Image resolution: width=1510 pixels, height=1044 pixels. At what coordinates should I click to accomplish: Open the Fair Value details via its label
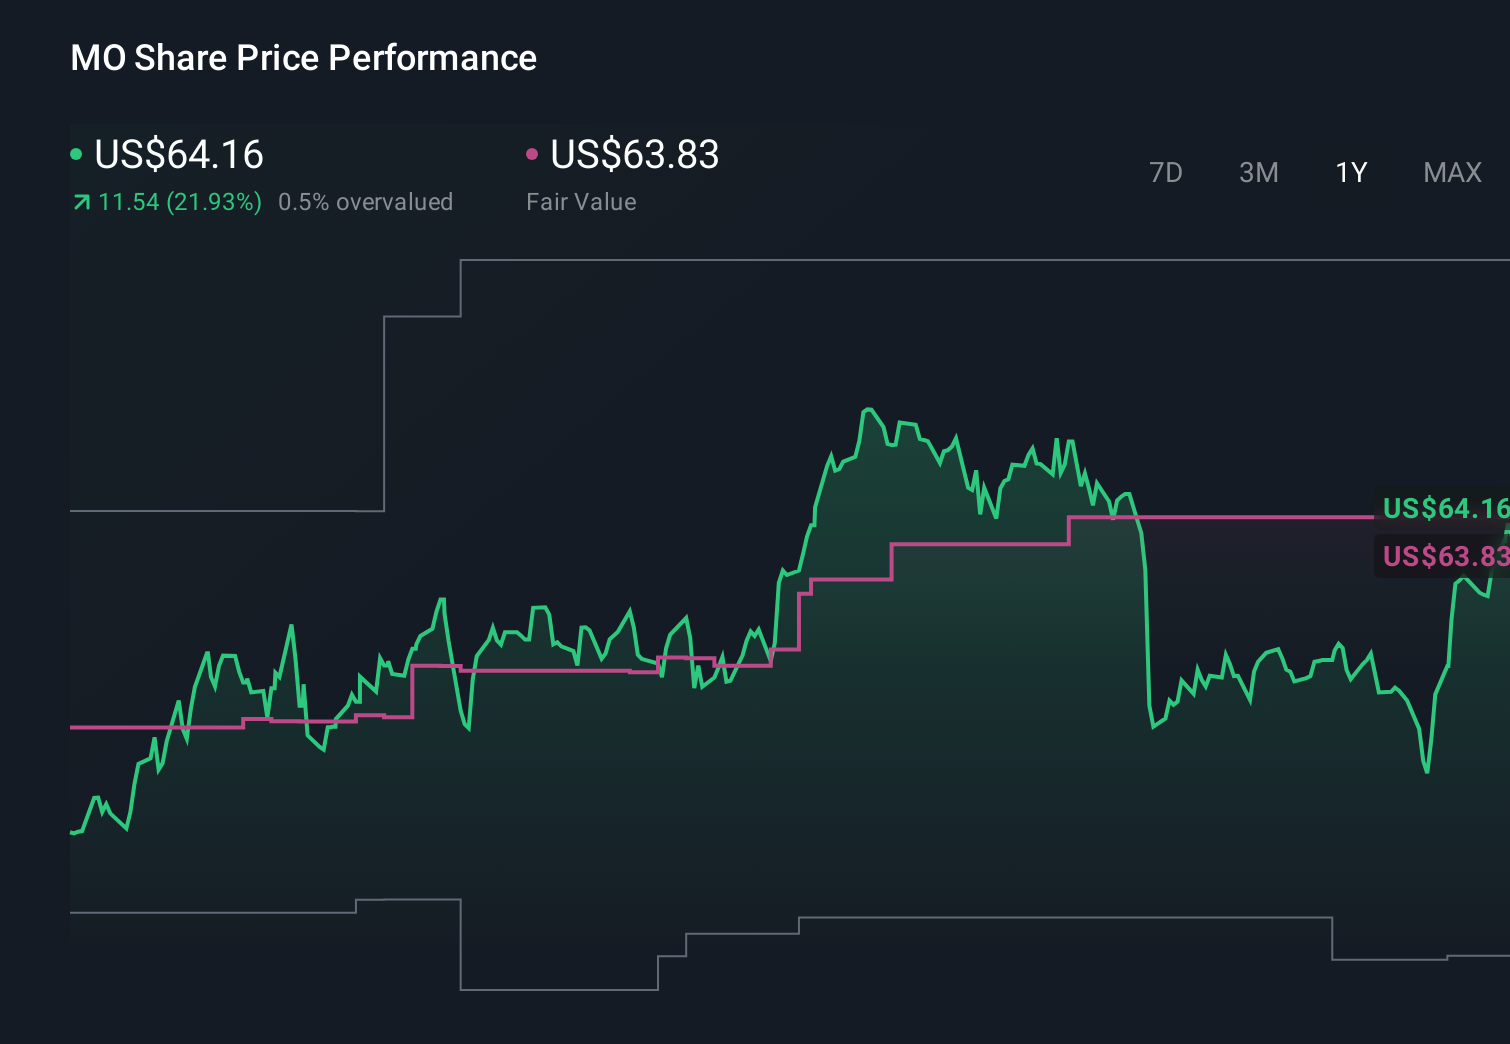point(581,202)
